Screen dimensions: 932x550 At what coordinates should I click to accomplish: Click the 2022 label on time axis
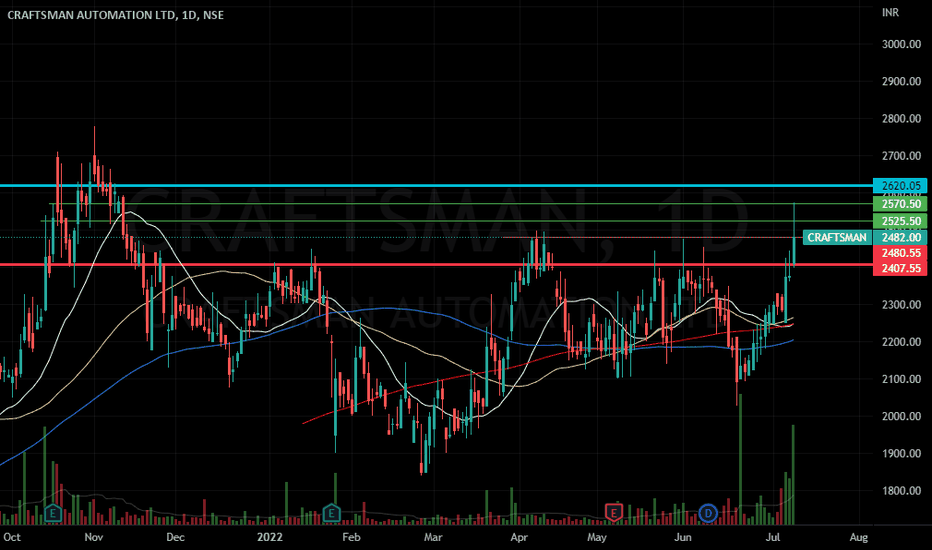coord(270,538)
